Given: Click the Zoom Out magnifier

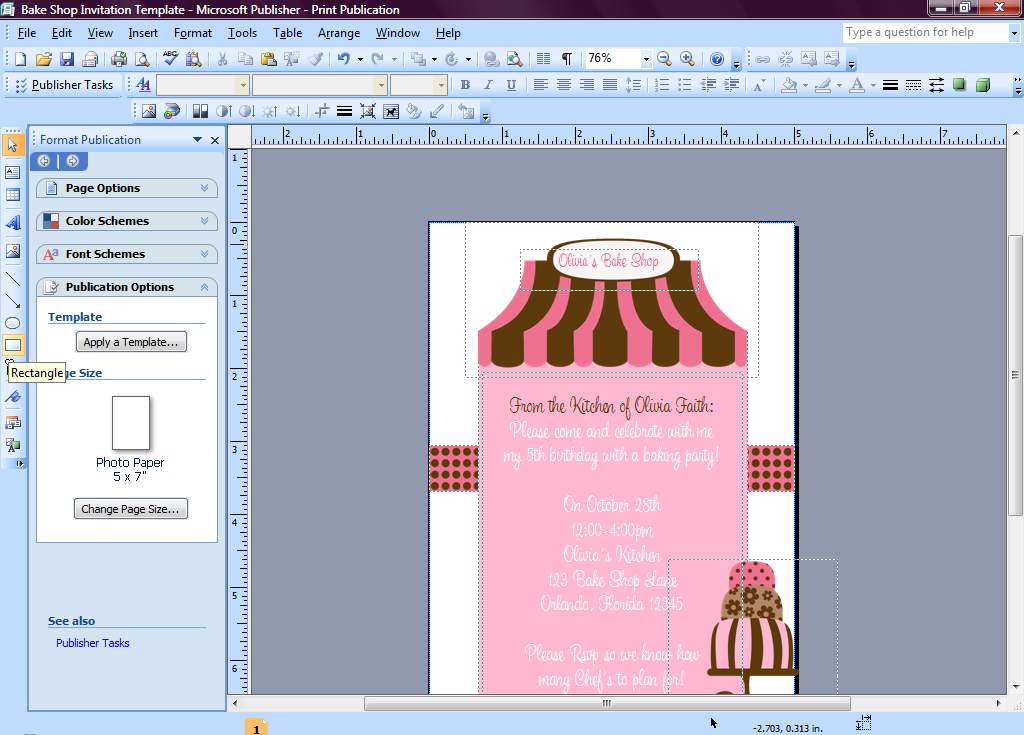Looking at the screenshot, I should point(664,59).
